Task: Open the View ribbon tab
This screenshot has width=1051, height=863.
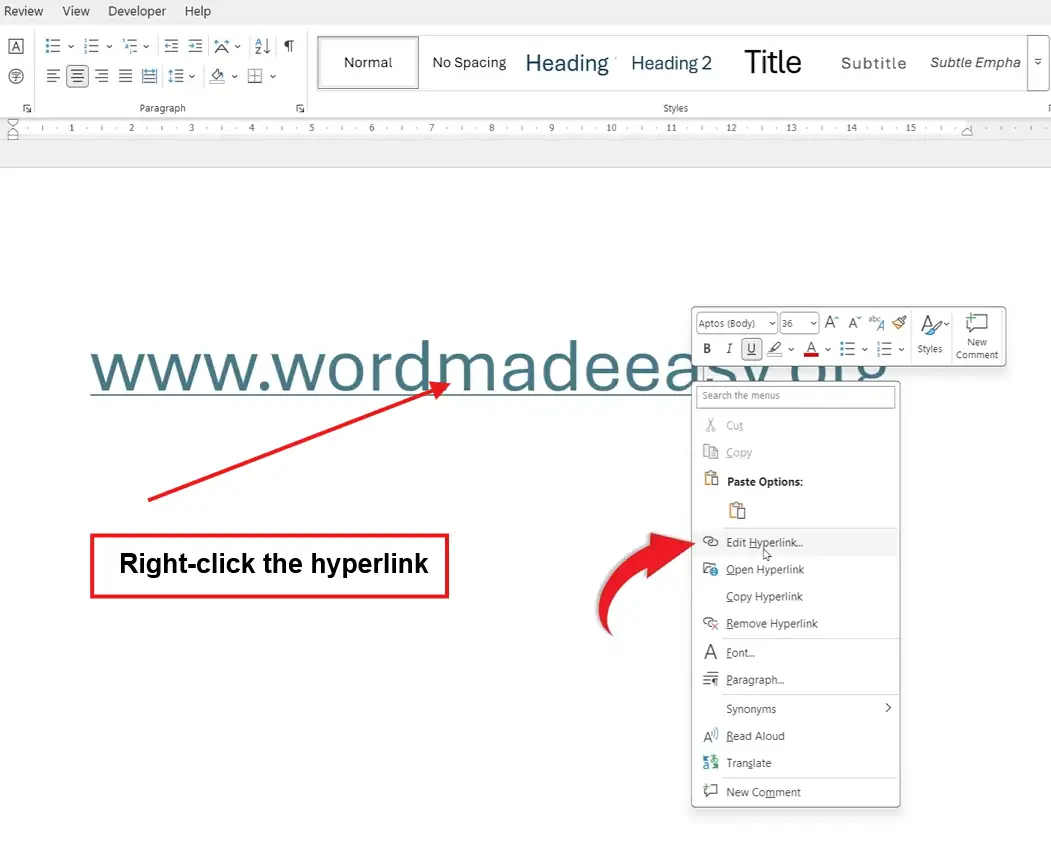Action: pos(76,11)
